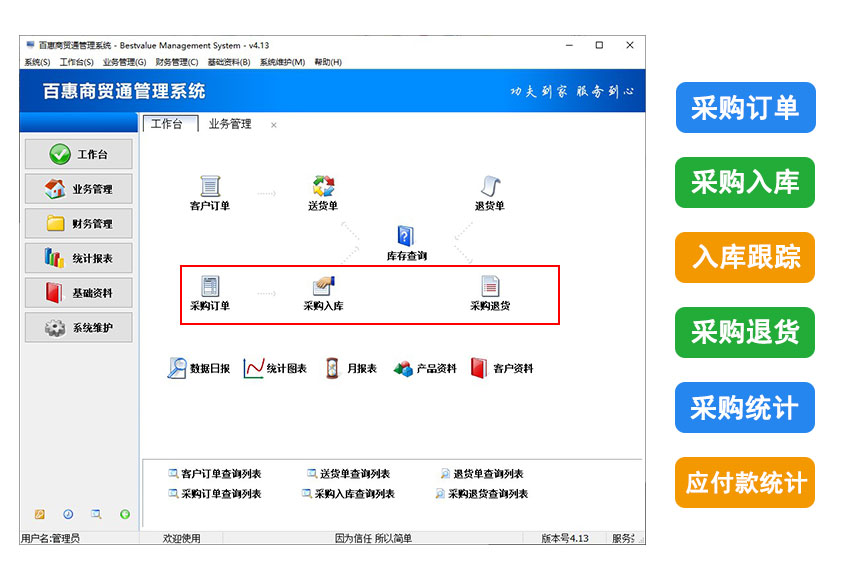
Task: Click search window icon in sidebar bottom
Action: pyautogui.click(x=96, y=513)
